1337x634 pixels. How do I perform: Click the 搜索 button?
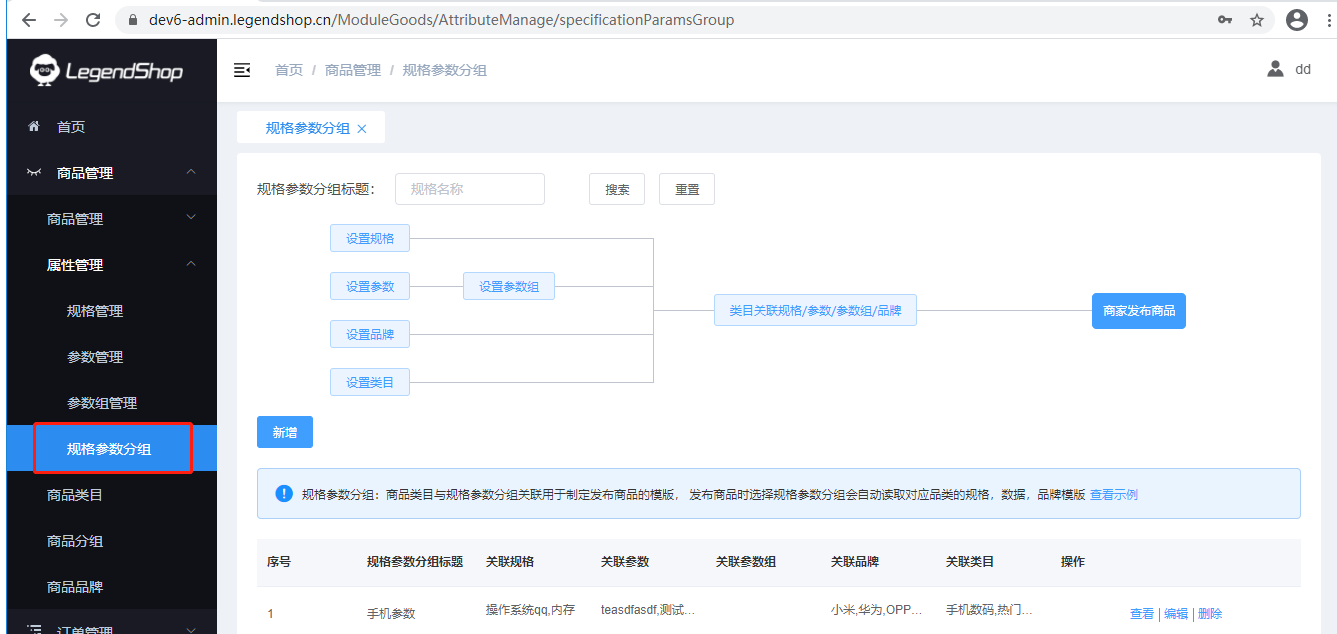tap(617, 189)
